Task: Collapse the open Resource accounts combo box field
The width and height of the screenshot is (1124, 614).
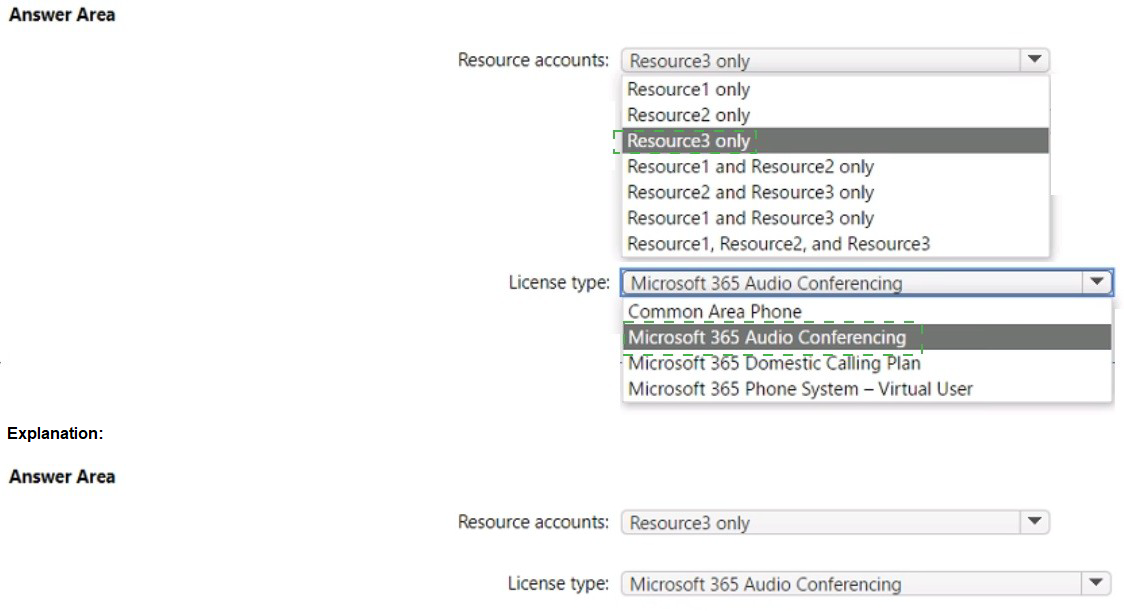Action: coord(820,61)
